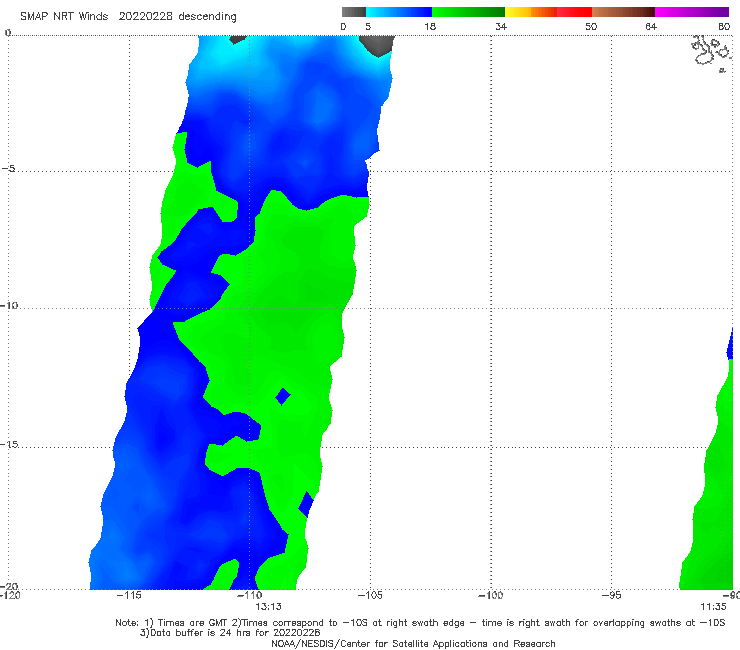Click the 'Data buffer is 24 hrs' note

[x=230, y=633]
